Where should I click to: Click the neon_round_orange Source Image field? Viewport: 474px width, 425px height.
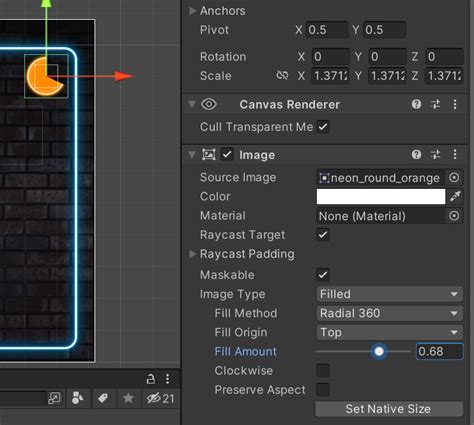pos(381,178)
